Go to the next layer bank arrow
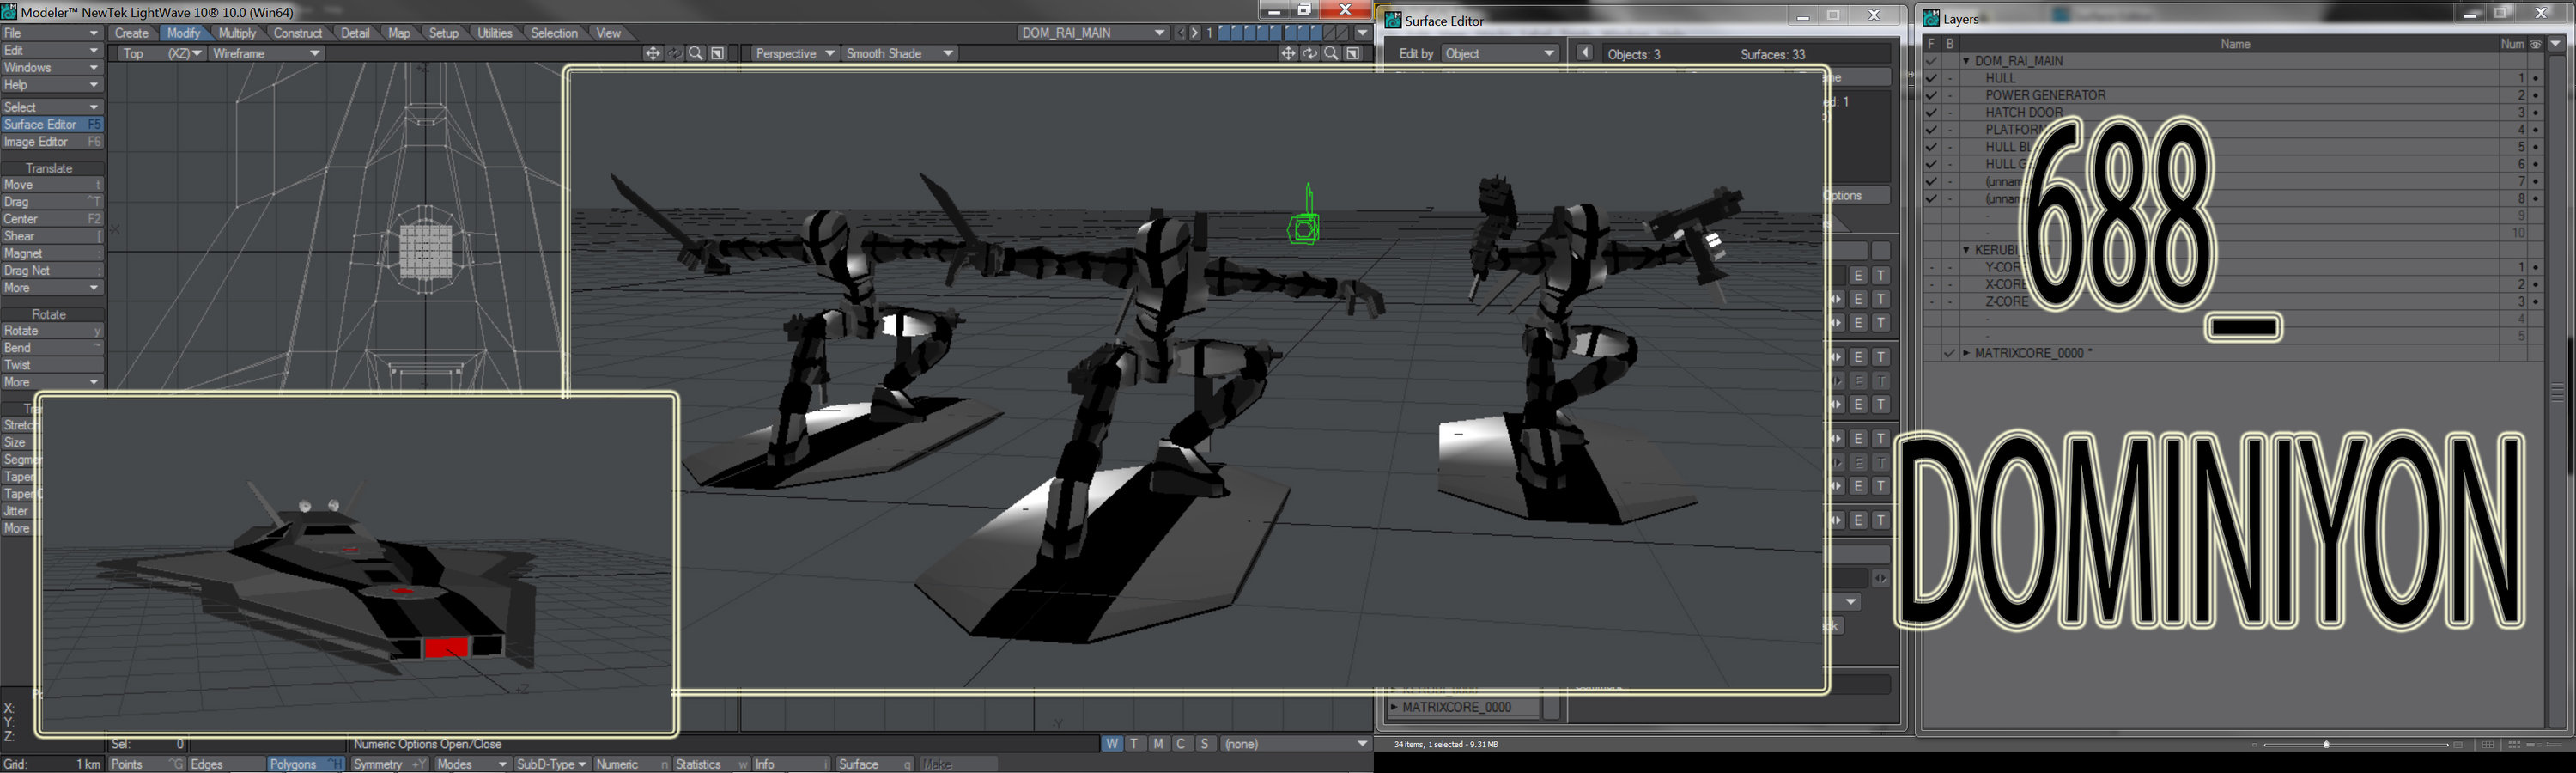The image size is (2576, 773). click(1194, 33)
